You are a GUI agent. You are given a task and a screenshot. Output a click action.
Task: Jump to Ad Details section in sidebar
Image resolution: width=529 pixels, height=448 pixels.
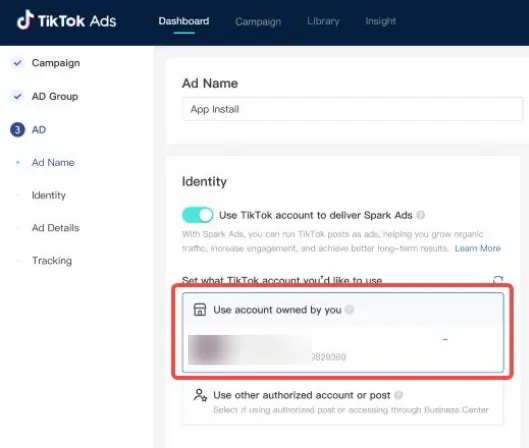(x=55, y=228)
